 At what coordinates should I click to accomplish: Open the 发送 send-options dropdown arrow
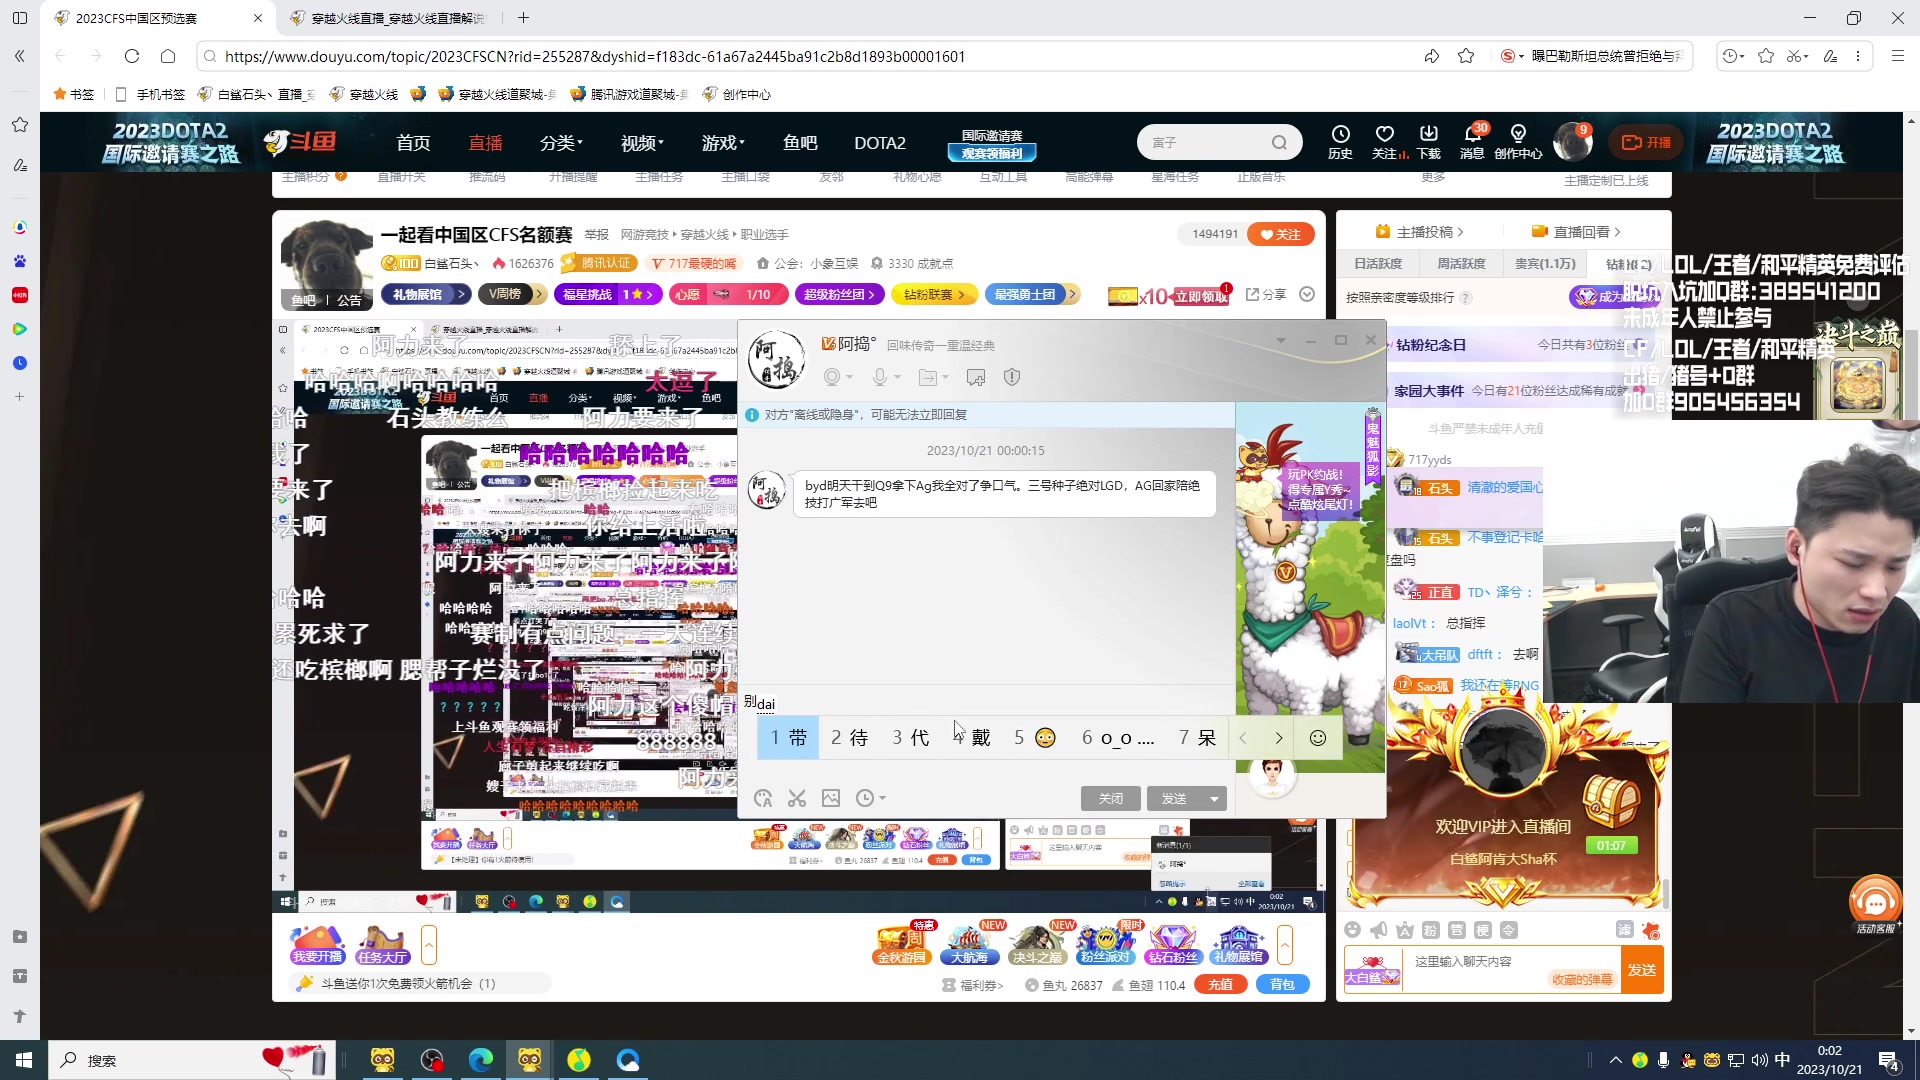[x=1214, y=799]
